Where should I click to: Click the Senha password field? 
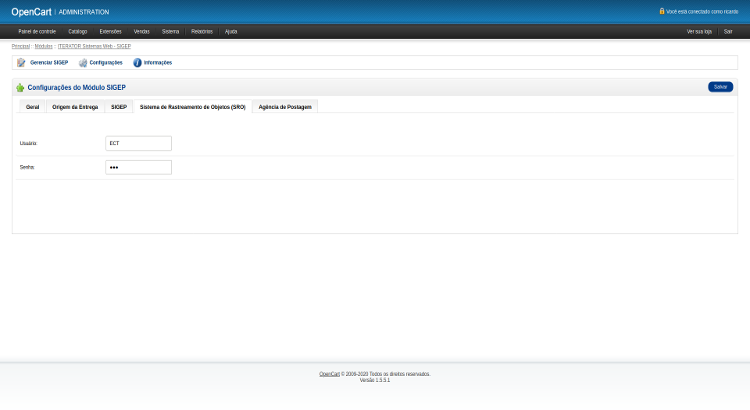138,167
